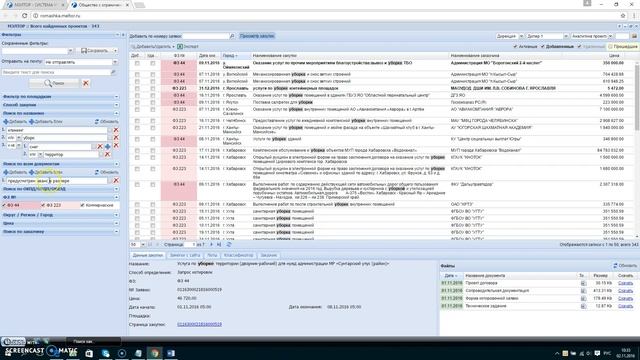Image resolution: width=640 pixels, height=360 pixels.
Task: Click the Введите текст для поиска field
Action: pyautogui.click(x=56, y=72)
